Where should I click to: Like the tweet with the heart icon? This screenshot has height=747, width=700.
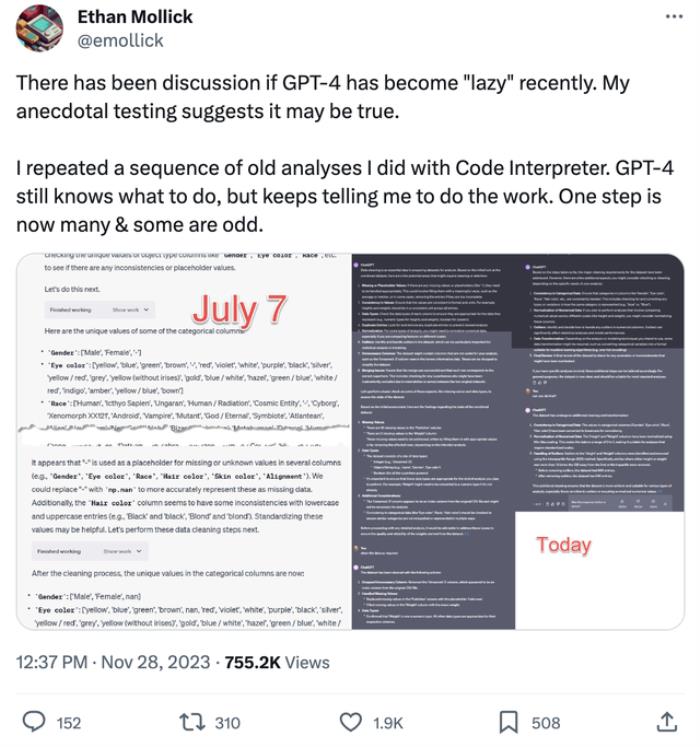tap(351, 722)
